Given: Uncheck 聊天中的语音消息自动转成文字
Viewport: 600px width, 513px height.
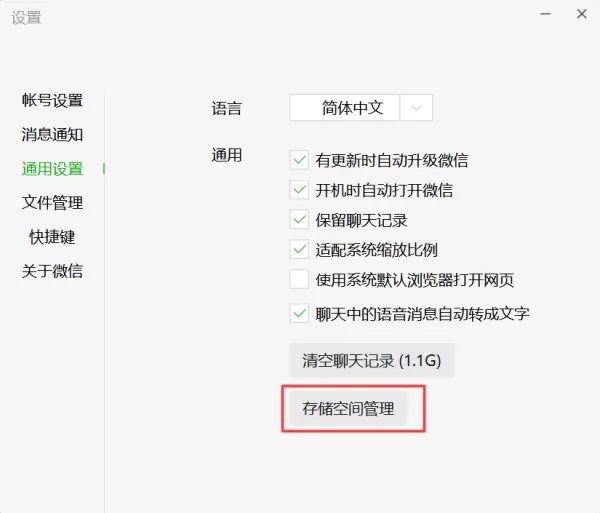Looking at the screenshot, I should [299, 314].
